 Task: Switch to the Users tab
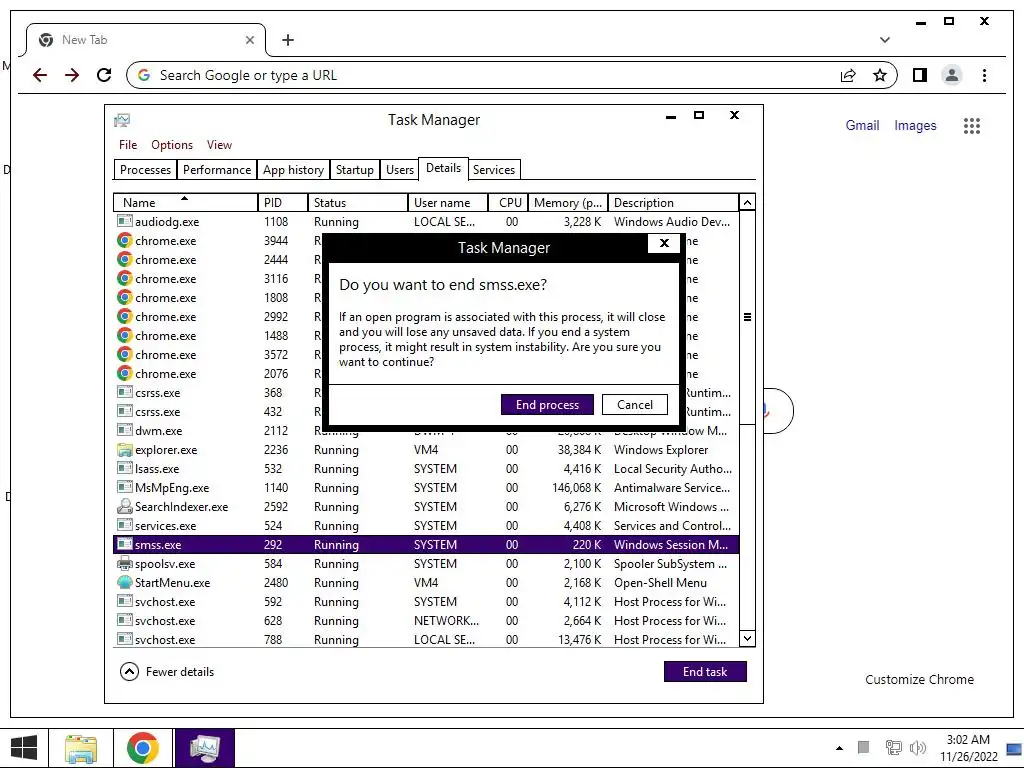coord(400,170)
